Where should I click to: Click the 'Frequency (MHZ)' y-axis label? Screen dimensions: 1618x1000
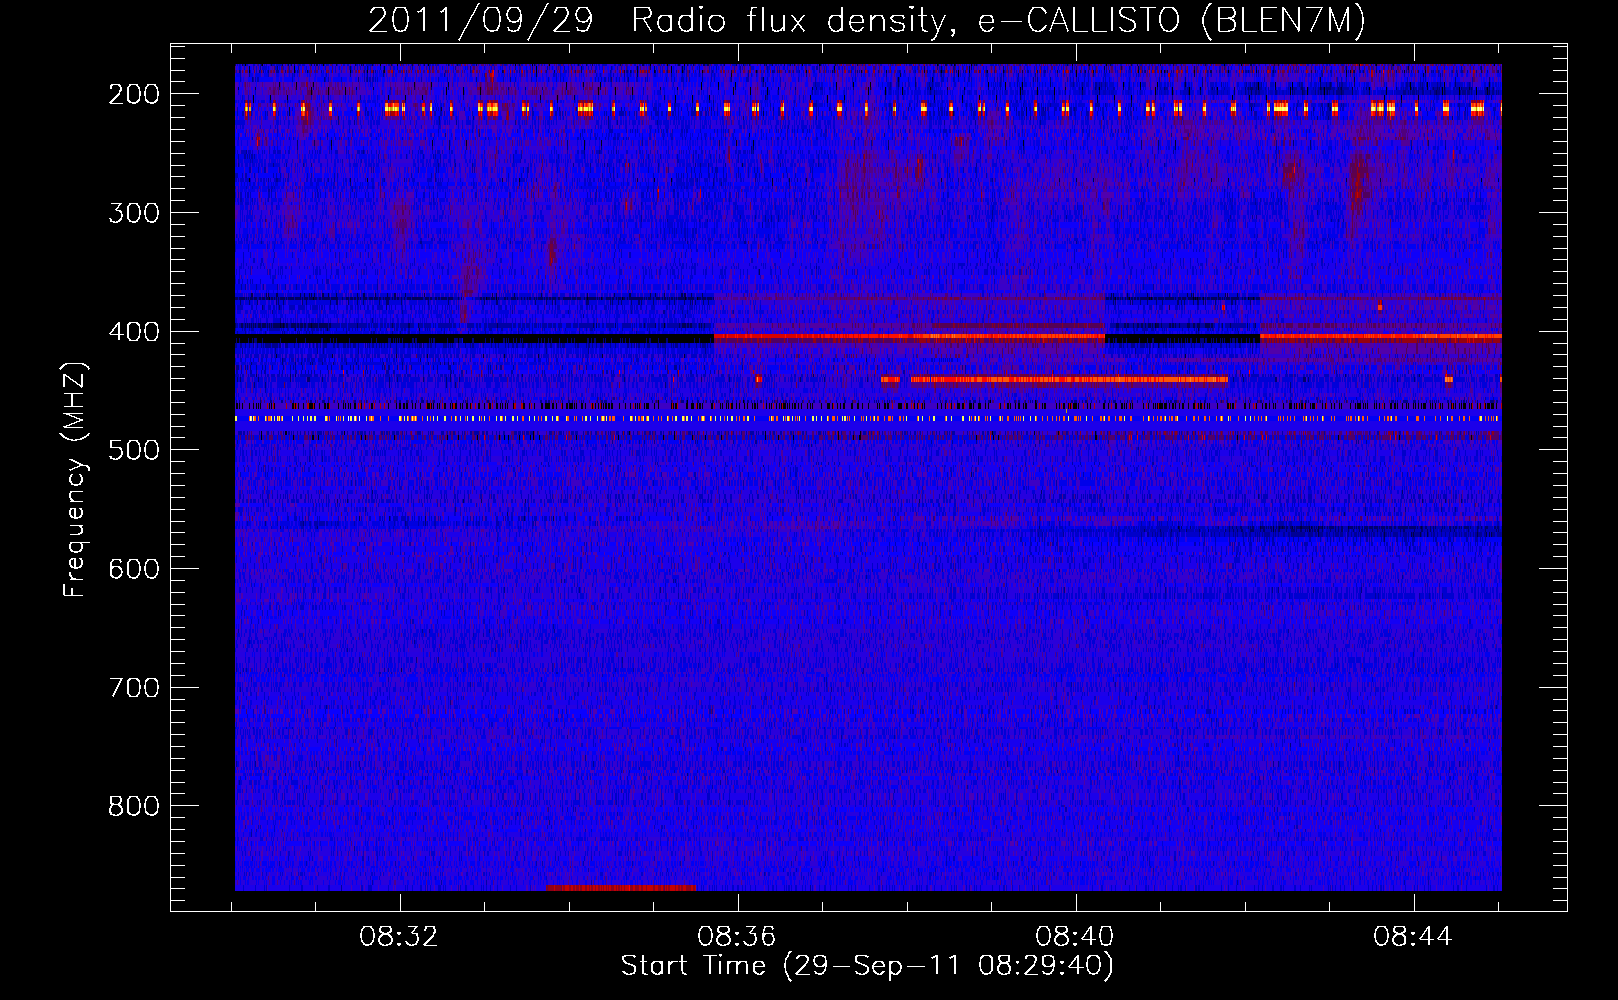tap(75, 479)
